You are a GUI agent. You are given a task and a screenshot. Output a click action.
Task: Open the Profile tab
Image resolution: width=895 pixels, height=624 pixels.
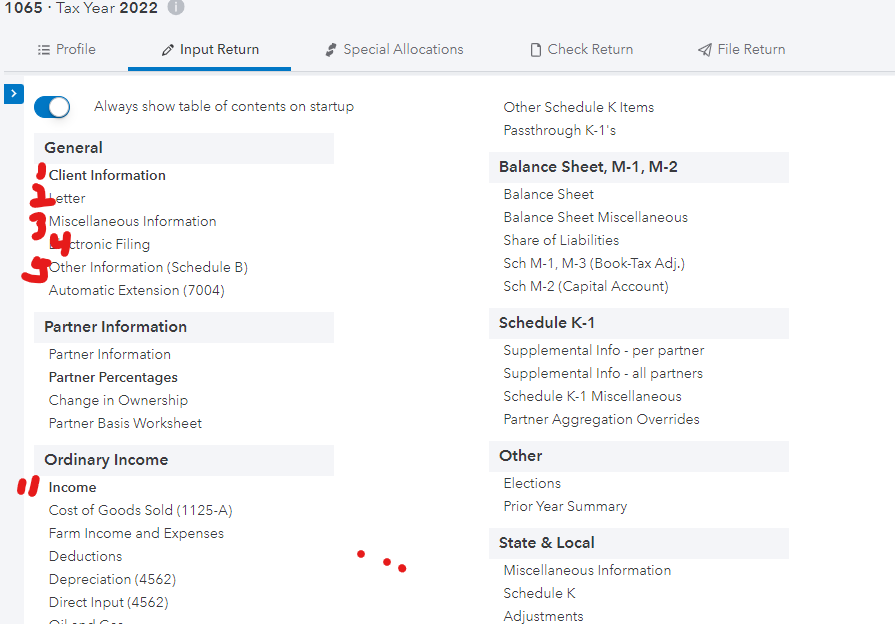pyautogui.click(x=66, y=49)
